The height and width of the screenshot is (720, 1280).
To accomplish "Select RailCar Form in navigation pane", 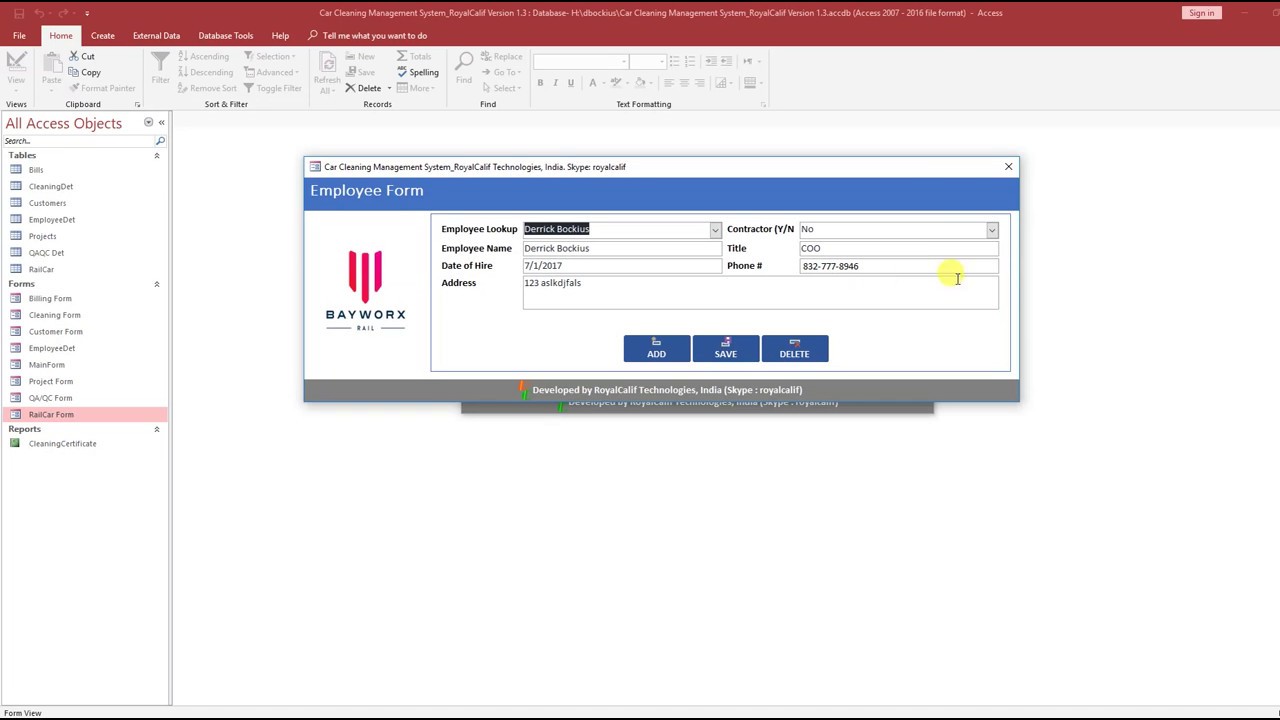I will pyautogui.click(x=84, y=415).
